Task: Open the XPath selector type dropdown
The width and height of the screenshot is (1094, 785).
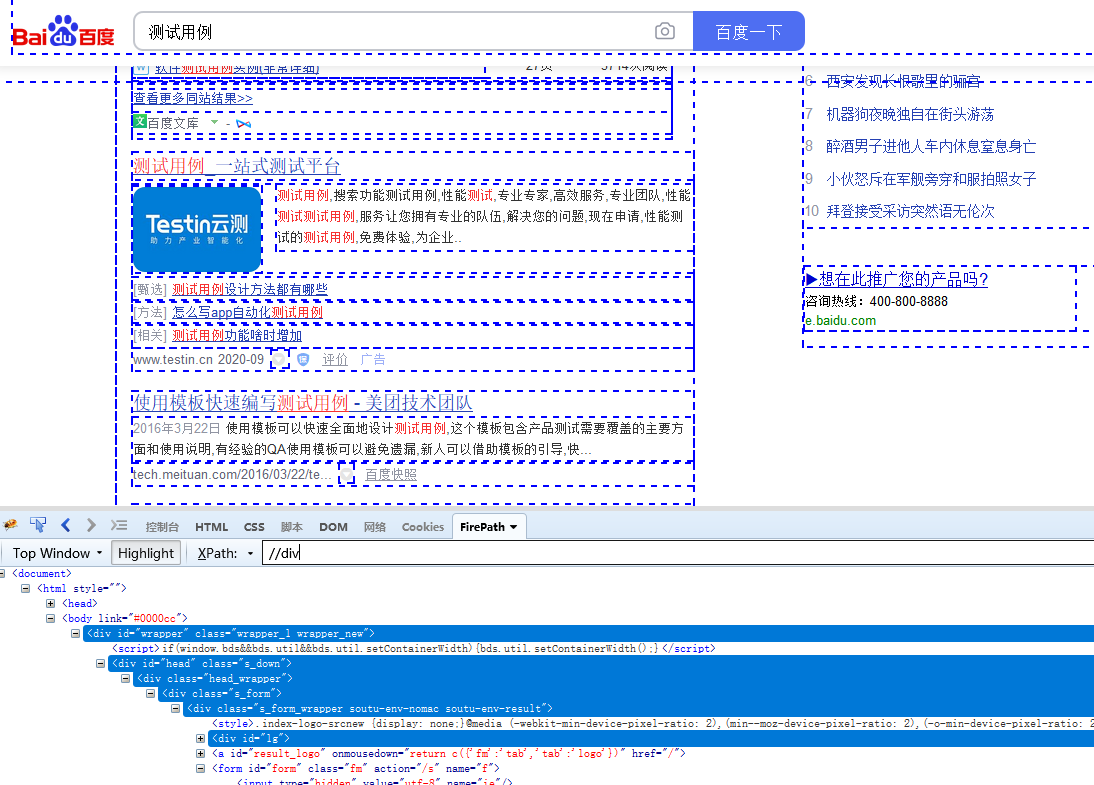Action: point(250,553)
